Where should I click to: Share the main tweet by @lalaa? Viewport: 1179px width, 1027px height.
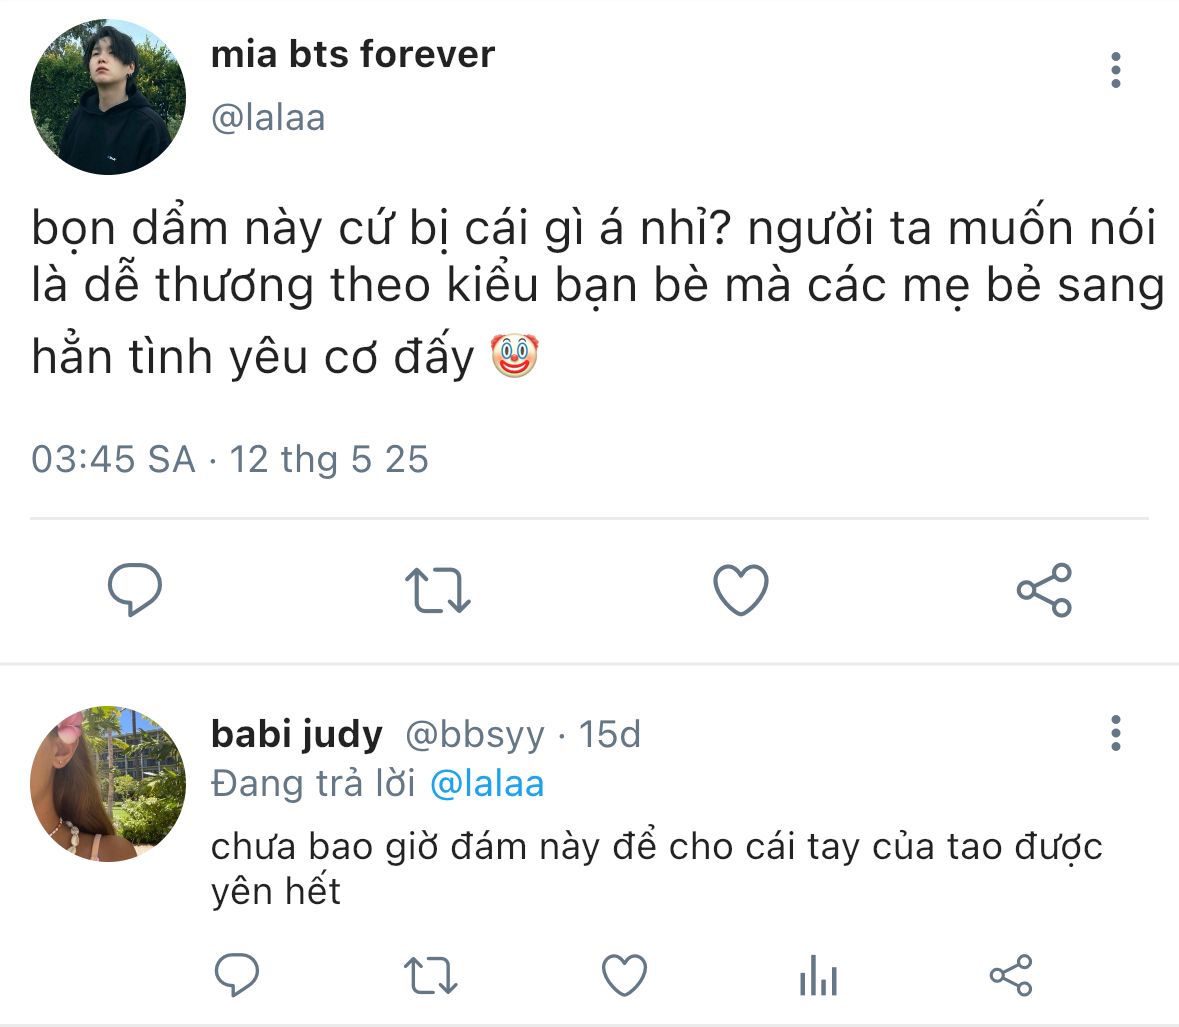tap(1044, 589)
